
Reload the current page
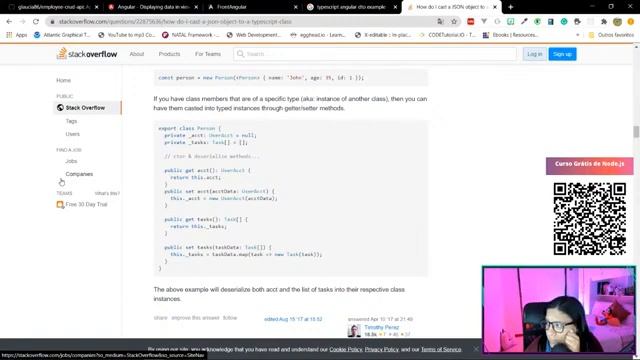point(36,22)
